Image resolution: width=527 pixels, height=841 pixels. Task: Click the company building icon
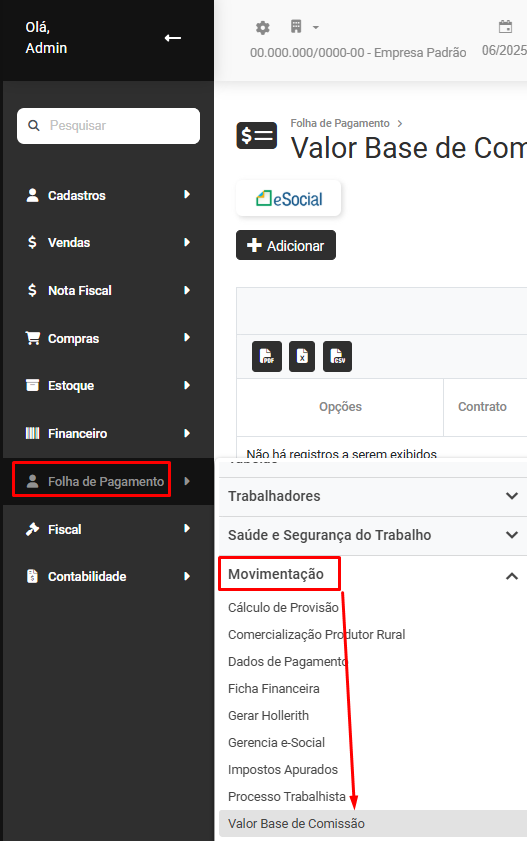[x=296, y=26]
